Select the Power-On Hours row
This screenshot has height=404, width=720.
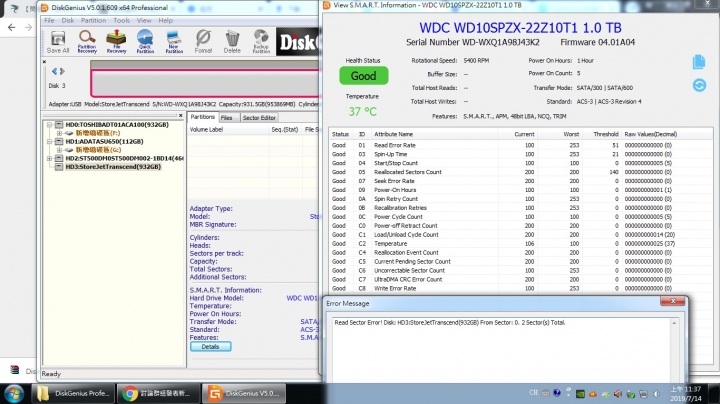pos(521,190)
